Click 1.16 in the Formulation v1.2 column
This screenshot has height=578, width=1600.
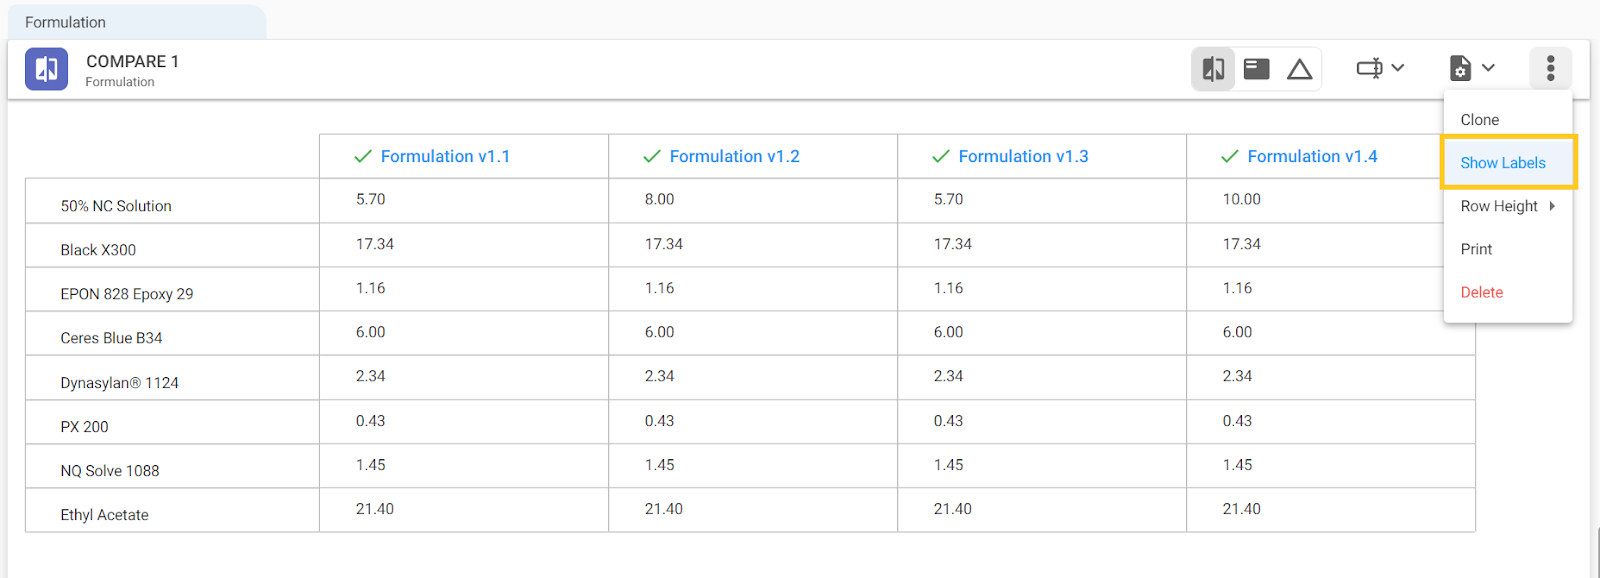pos(659,288)
